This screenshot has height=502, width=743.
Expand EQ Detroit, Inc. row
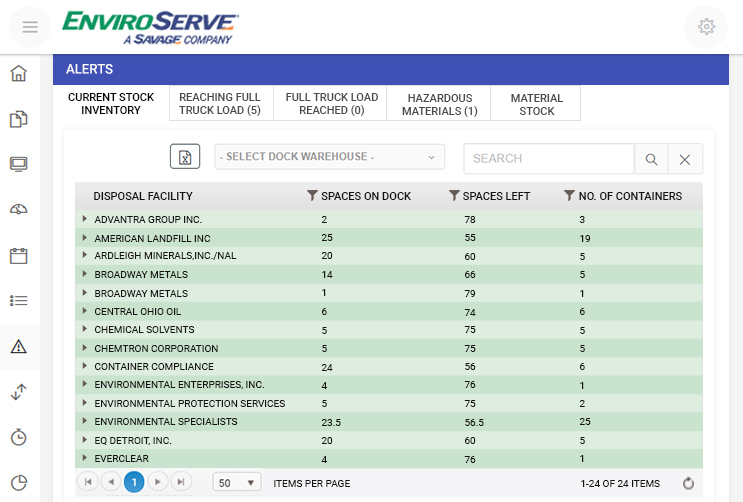(x=84, y=440)
